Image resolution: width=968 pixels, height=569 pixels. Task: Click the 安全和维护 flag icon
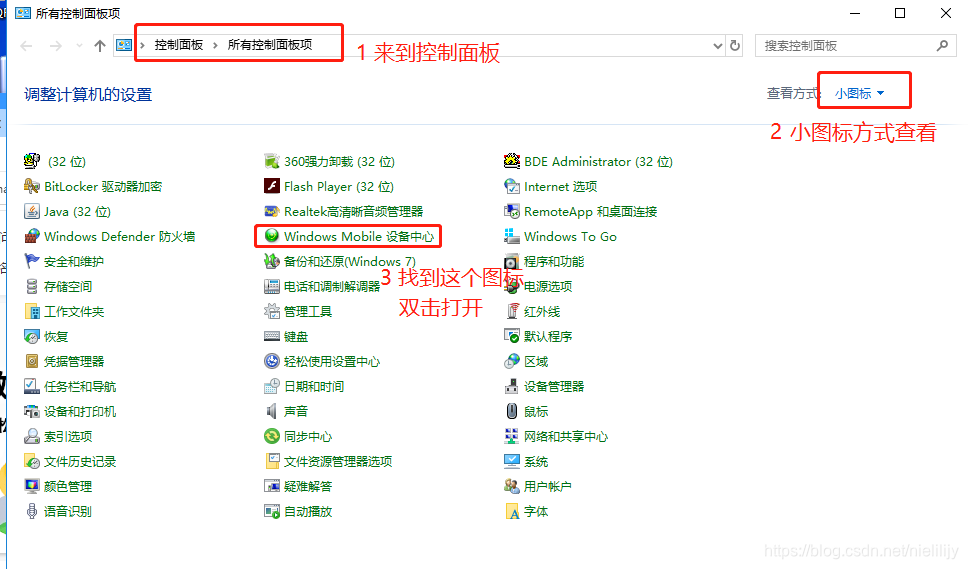[x=31, y=261]
